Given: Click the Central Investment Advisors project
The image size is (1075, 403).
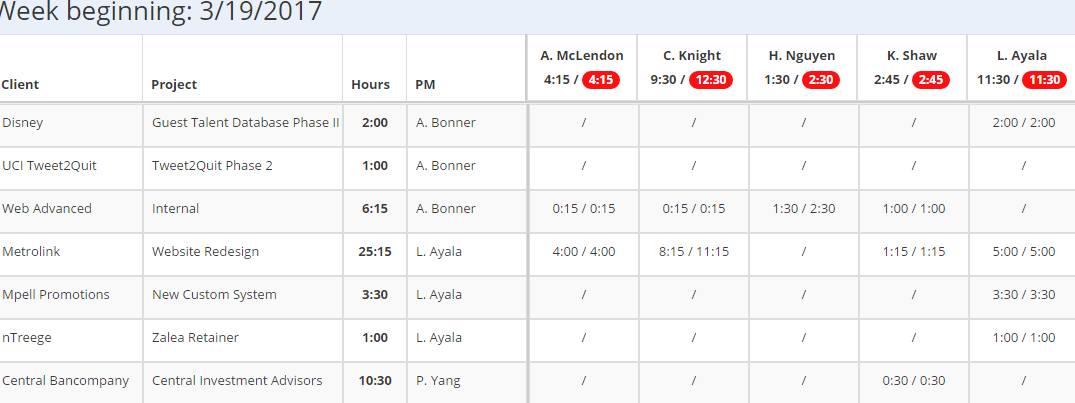Looking at the screenshot, I should (x=237, y=381).
